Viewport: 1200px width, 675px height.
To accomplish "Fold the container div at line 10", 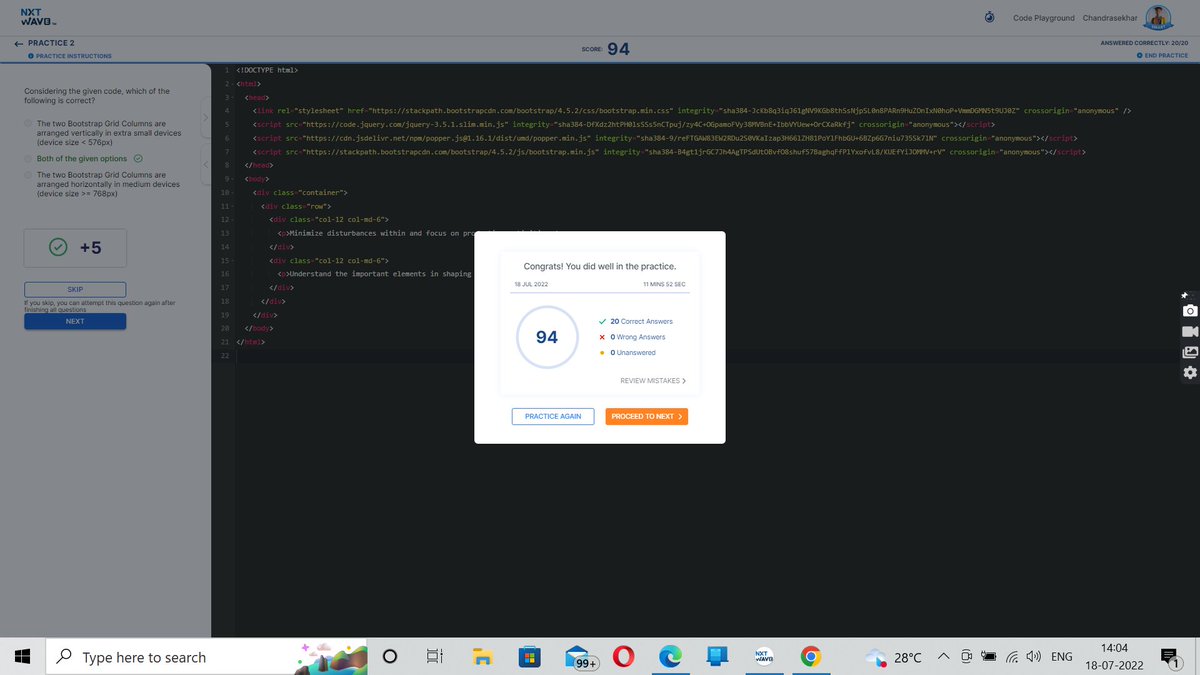I will (232, 191).
